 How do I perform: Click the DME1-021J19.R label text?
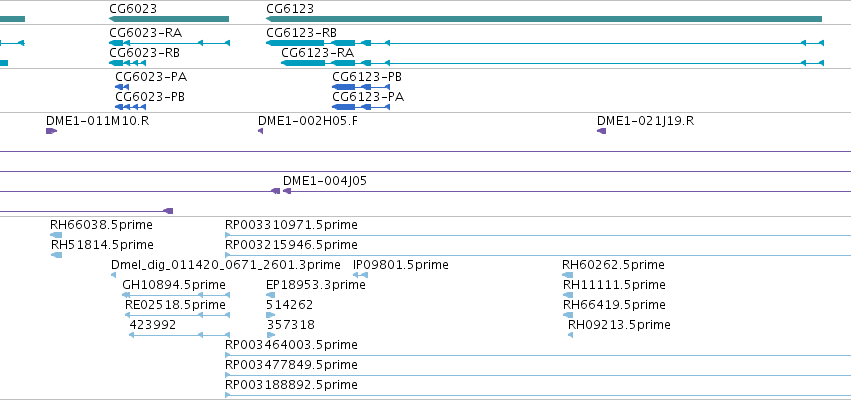(645, 120)
